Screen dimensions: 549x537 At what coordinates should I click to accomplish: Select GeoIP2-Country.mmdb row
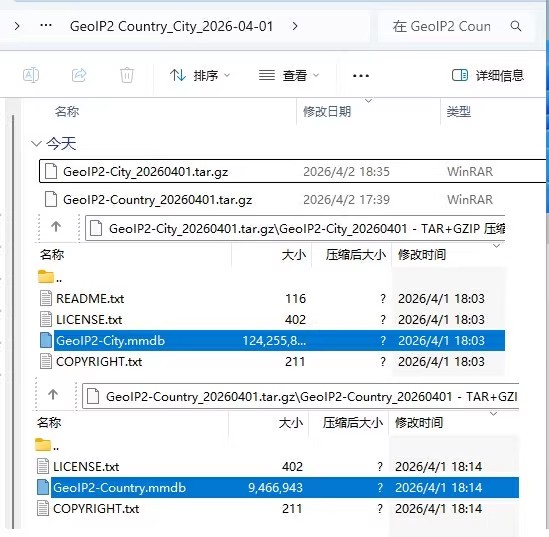[x=277, y=488]
